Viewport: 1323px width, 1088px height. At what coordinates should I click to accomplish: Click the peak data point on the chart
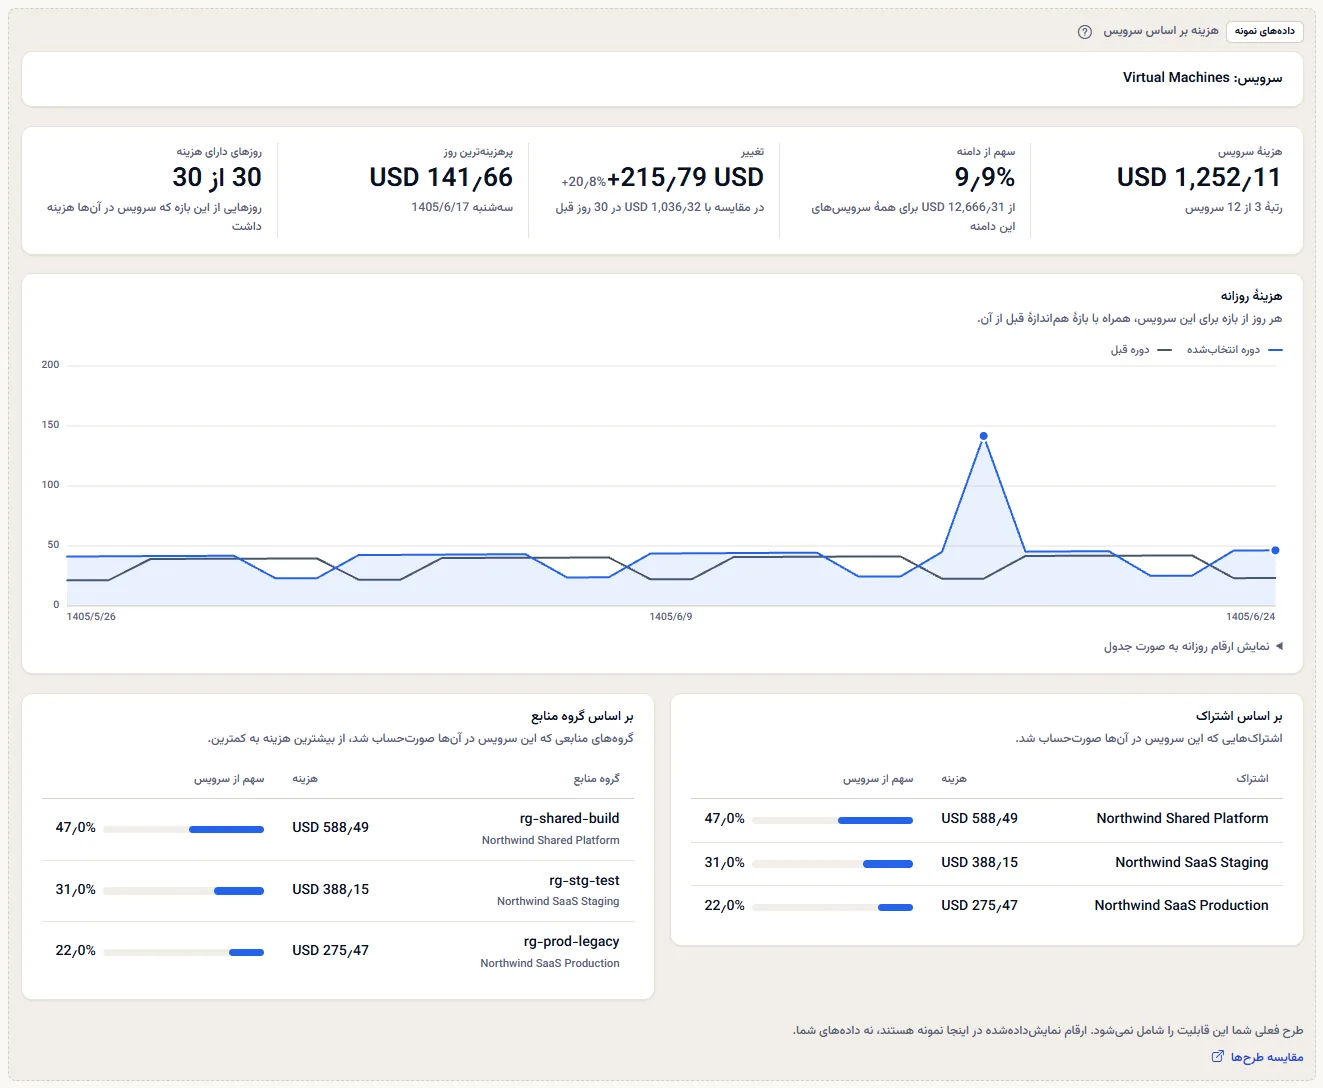click(x=983, y=436)
